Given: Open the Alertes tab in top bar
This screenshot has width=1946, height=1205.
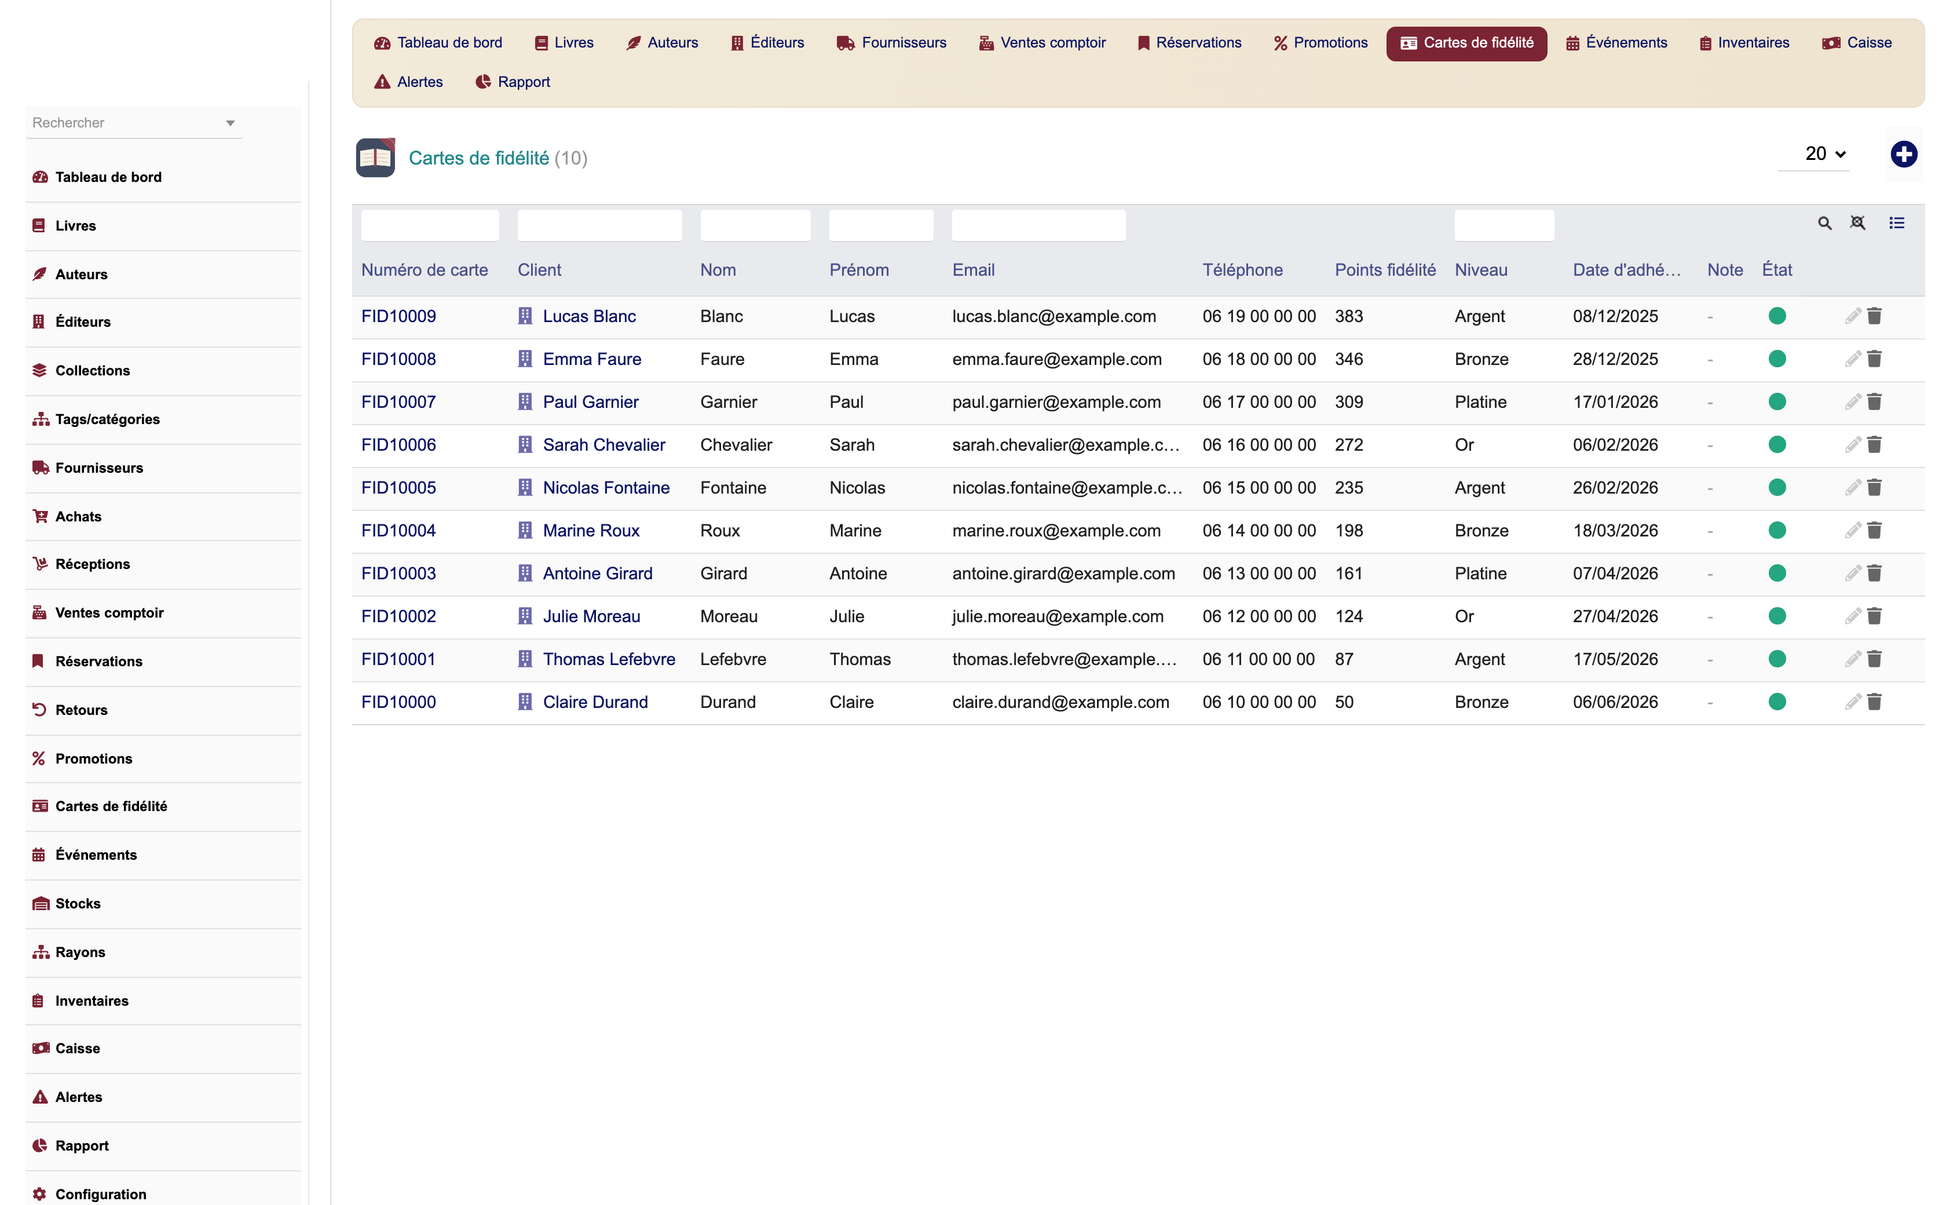Looking at the screenshot, I should click(408, 82).
